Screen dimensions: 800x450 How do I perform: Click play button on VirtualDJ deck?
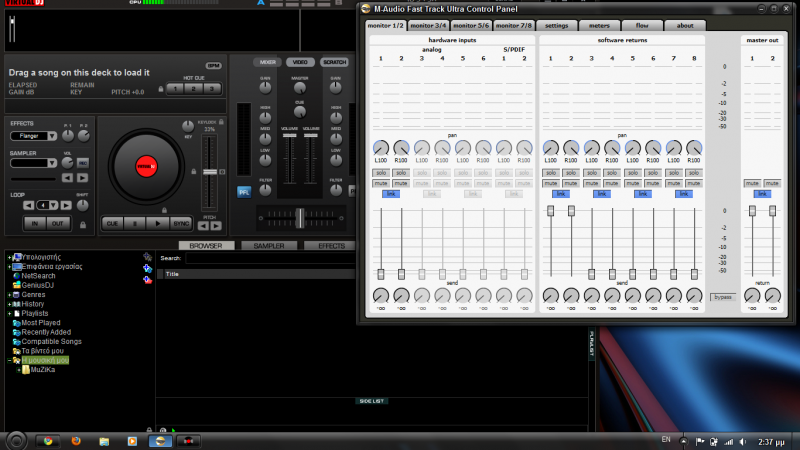pos(158,223)
